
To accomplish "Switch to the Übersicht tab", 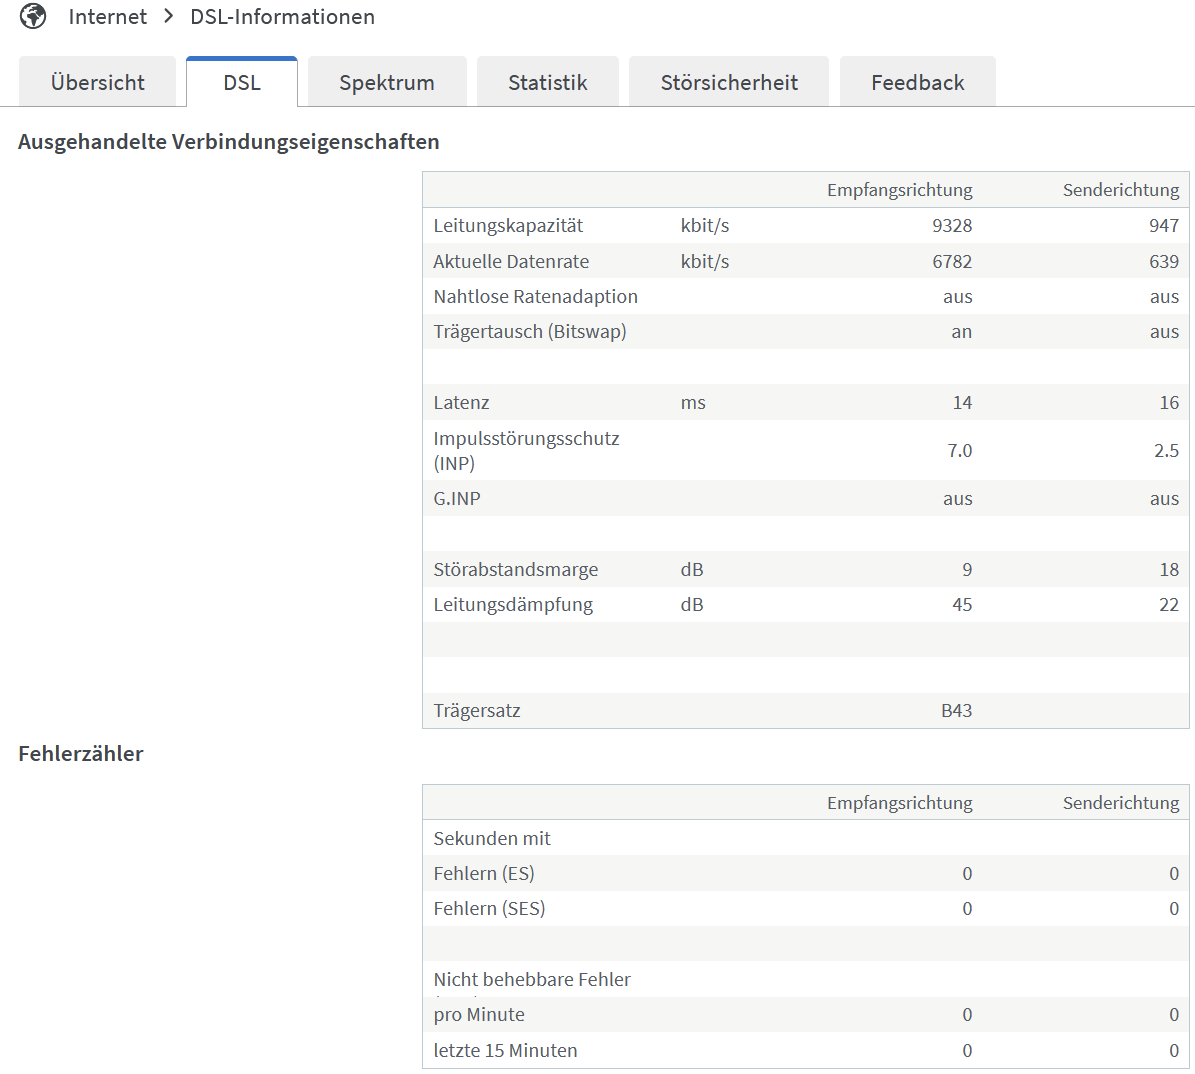I will 98,82.
